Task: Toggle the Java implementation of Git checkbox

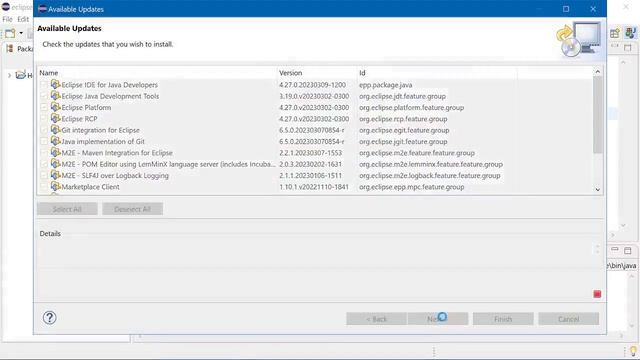Action: (x=44, y=142)
